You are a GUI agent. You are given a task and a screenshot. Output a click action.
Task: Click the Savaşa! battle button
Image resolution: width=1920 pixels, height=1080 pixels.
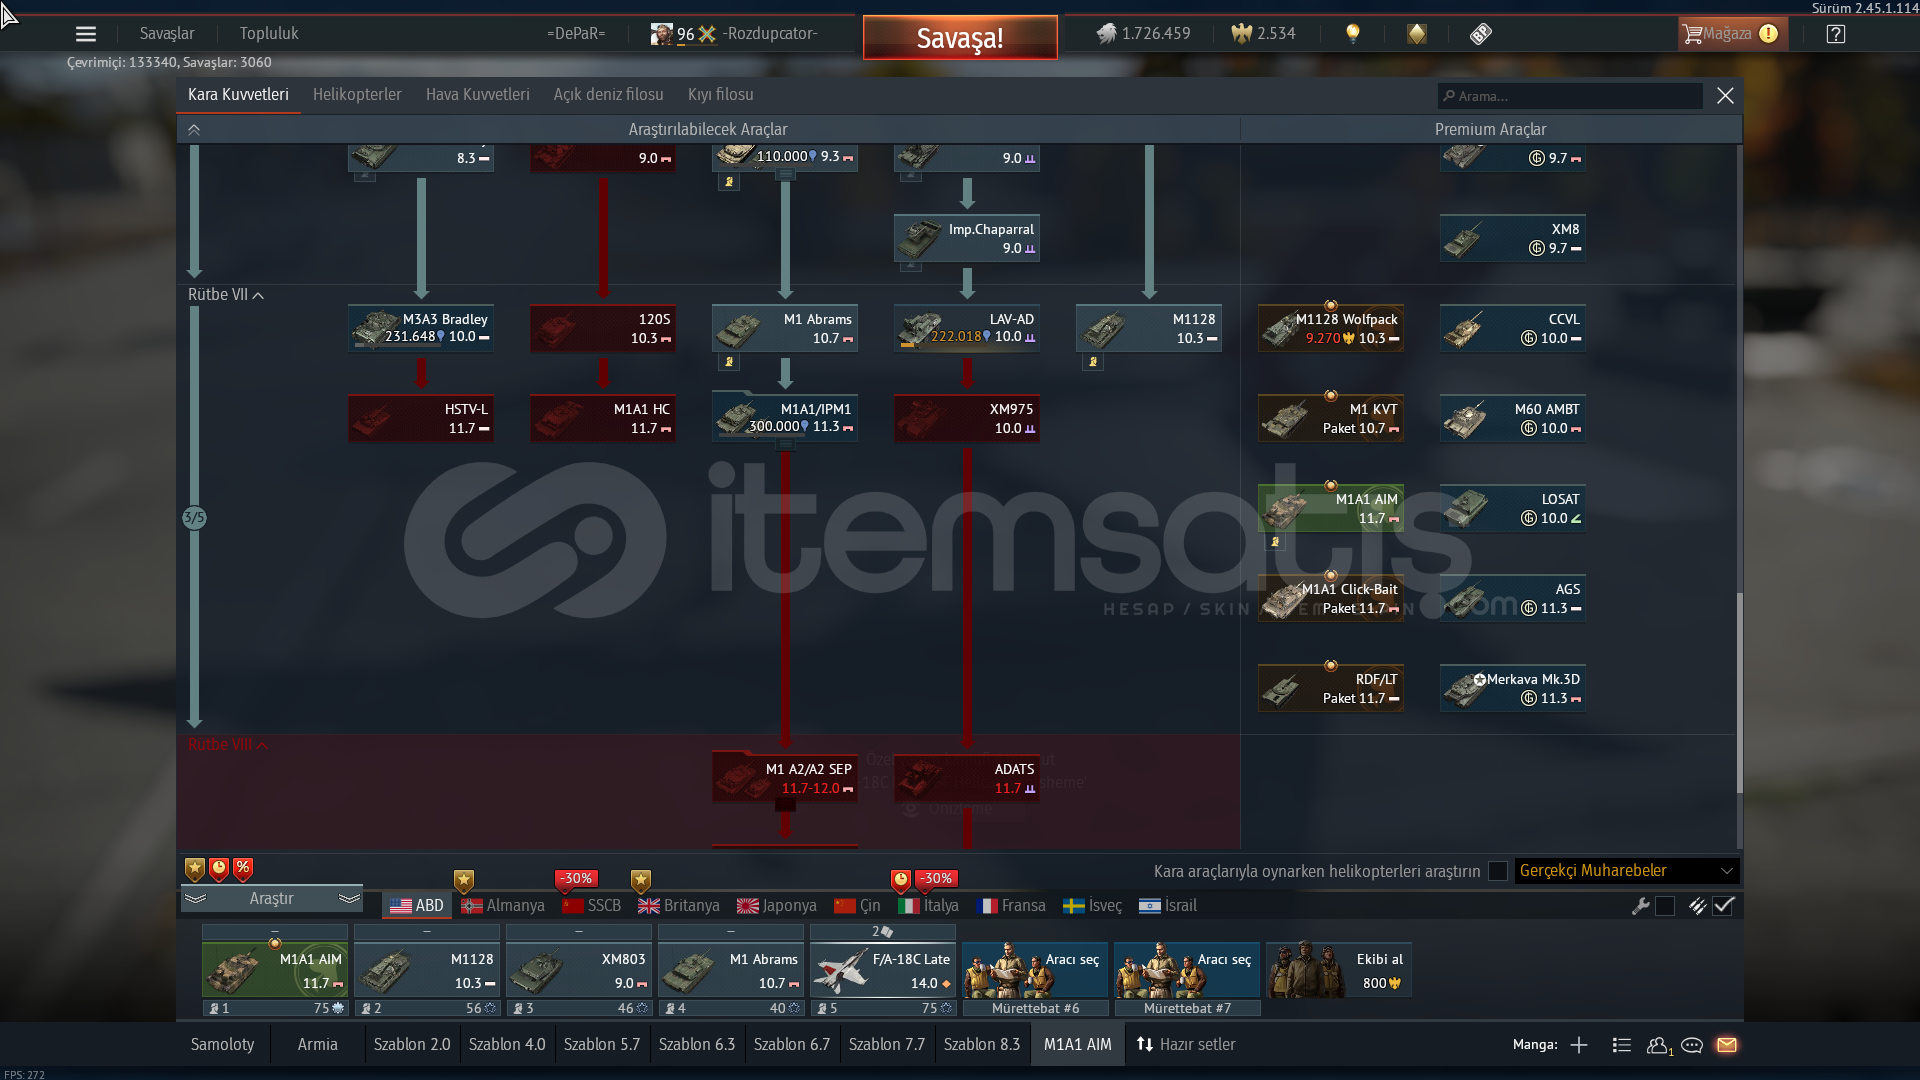(x=960, y=38)
